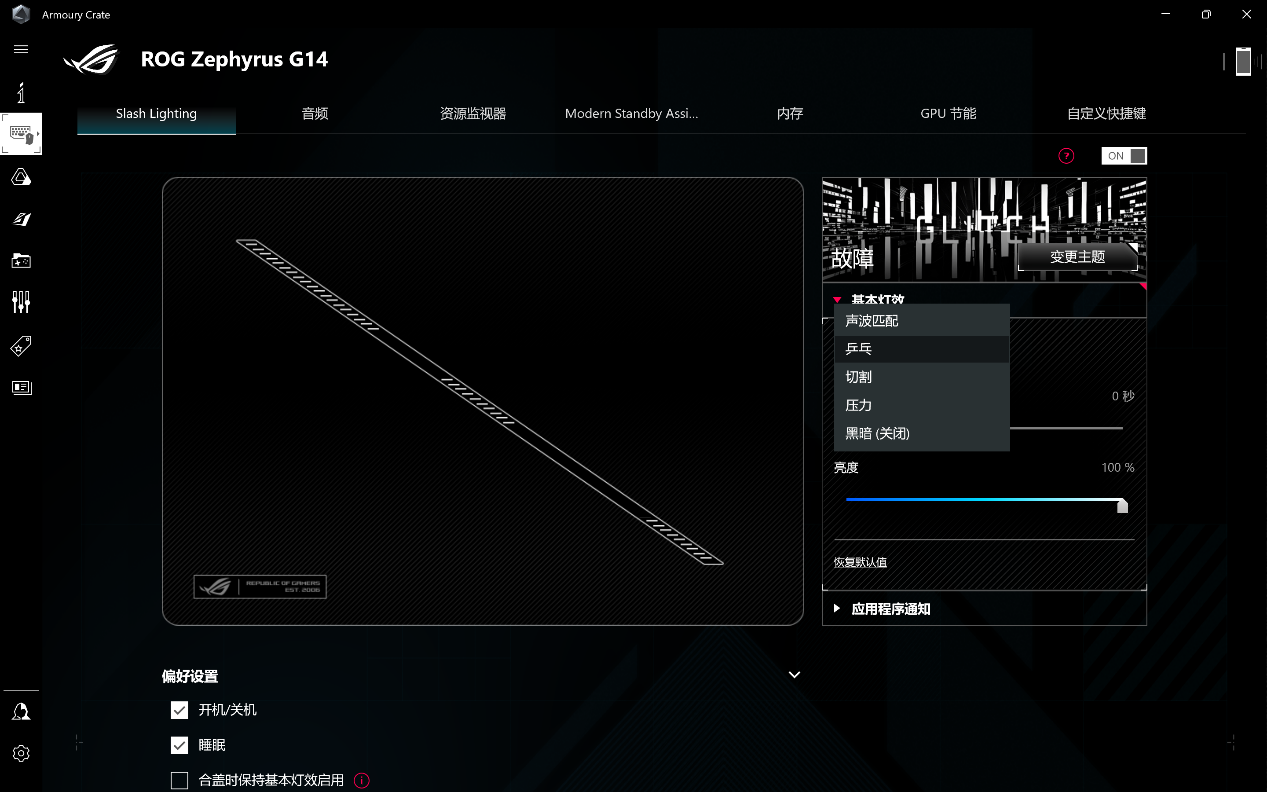Switch to the Modern Standby Assistant tab

631,113
